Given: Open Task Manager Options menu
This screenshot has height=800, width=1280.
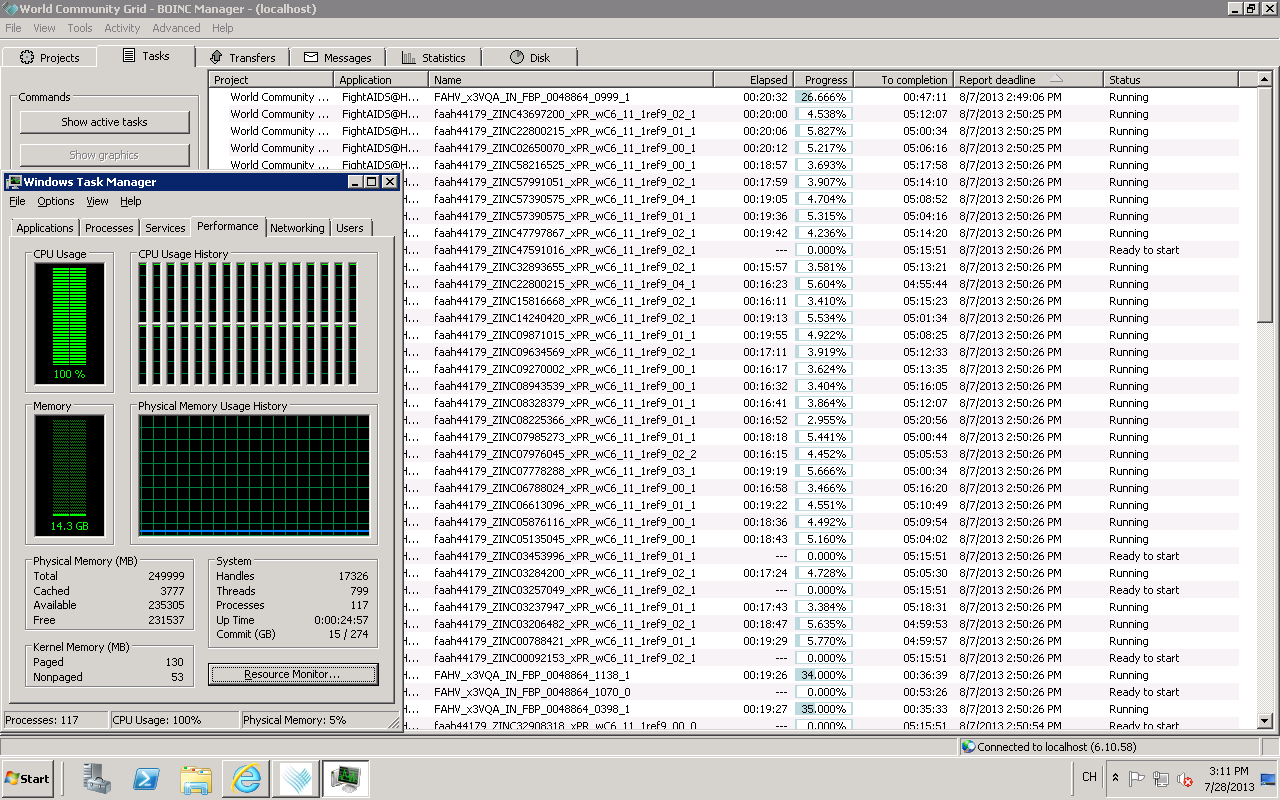Looking at the screenshot, I should click(56, 201).
